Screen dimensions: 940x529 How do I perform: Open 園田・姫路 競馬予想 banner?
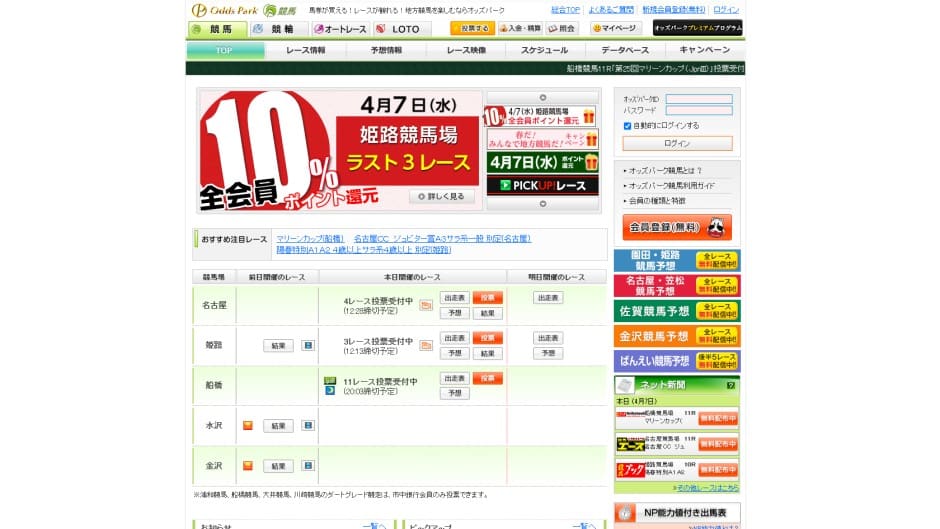(x=677, y=261)
